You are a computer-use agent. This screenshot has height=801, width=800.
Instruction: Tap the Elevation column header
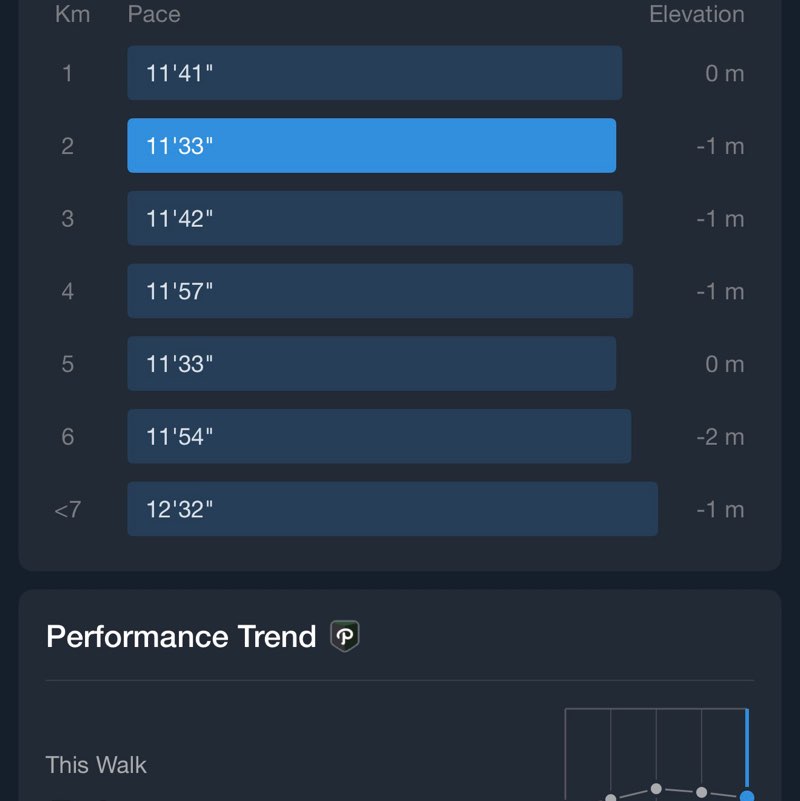(696, 14)
